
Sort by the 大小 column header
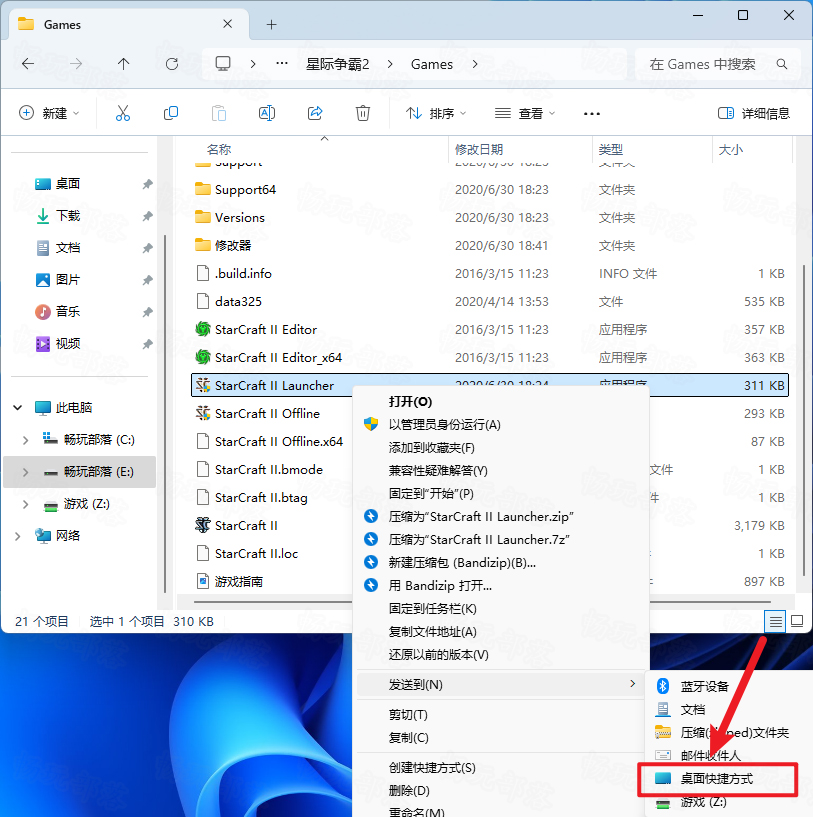[731, 150]
